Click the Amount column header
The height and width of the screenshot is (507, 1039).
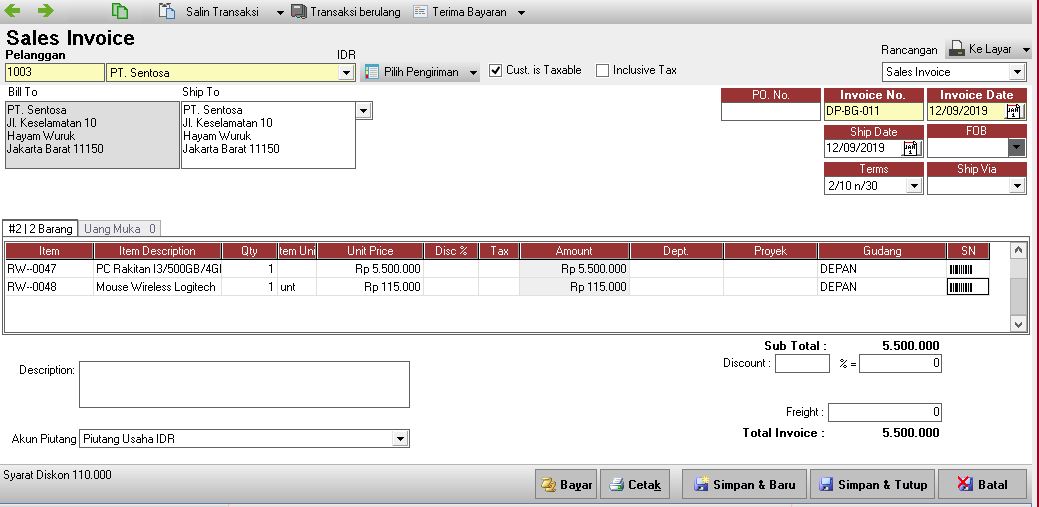[x=574, y=251]
